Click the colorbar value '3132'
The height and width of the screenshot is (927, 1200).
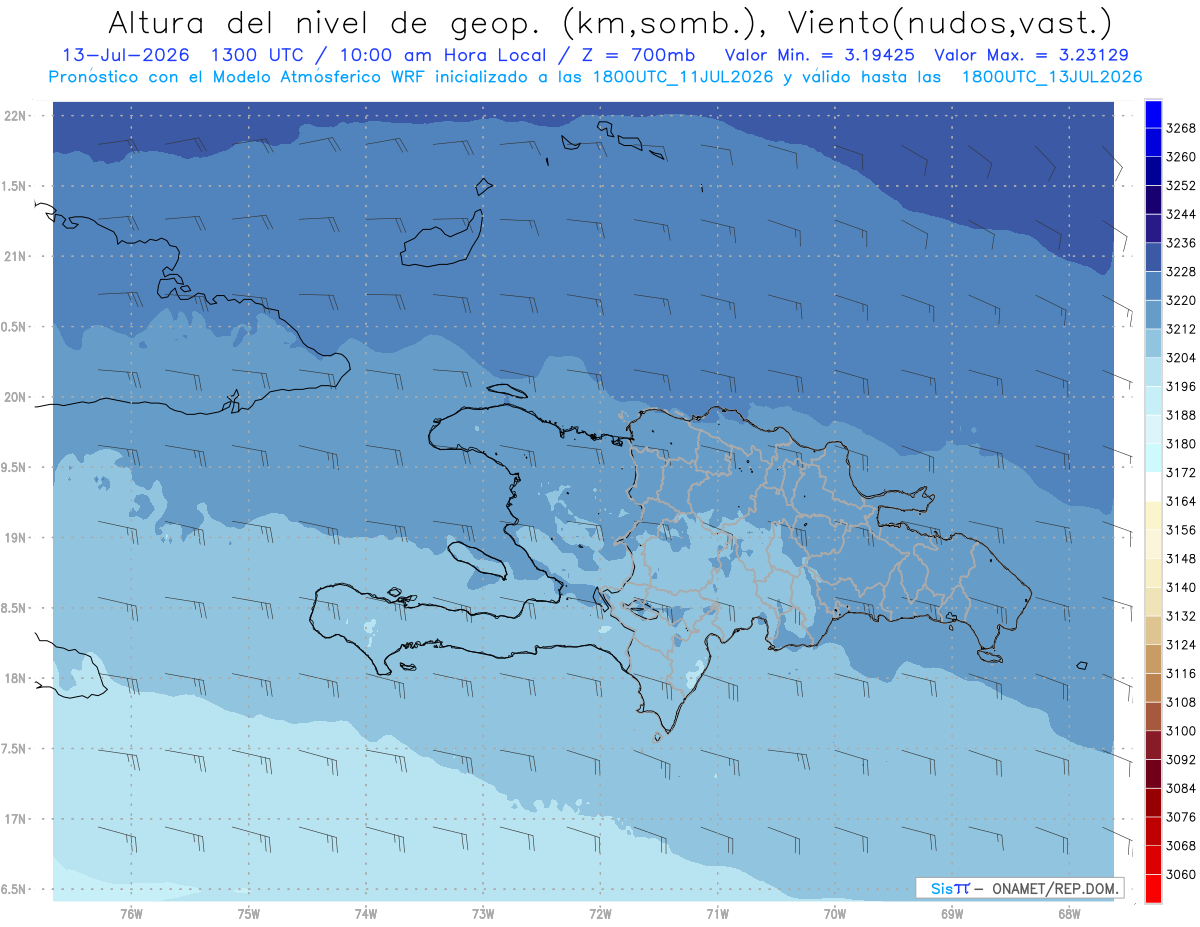pos(1181,616)
